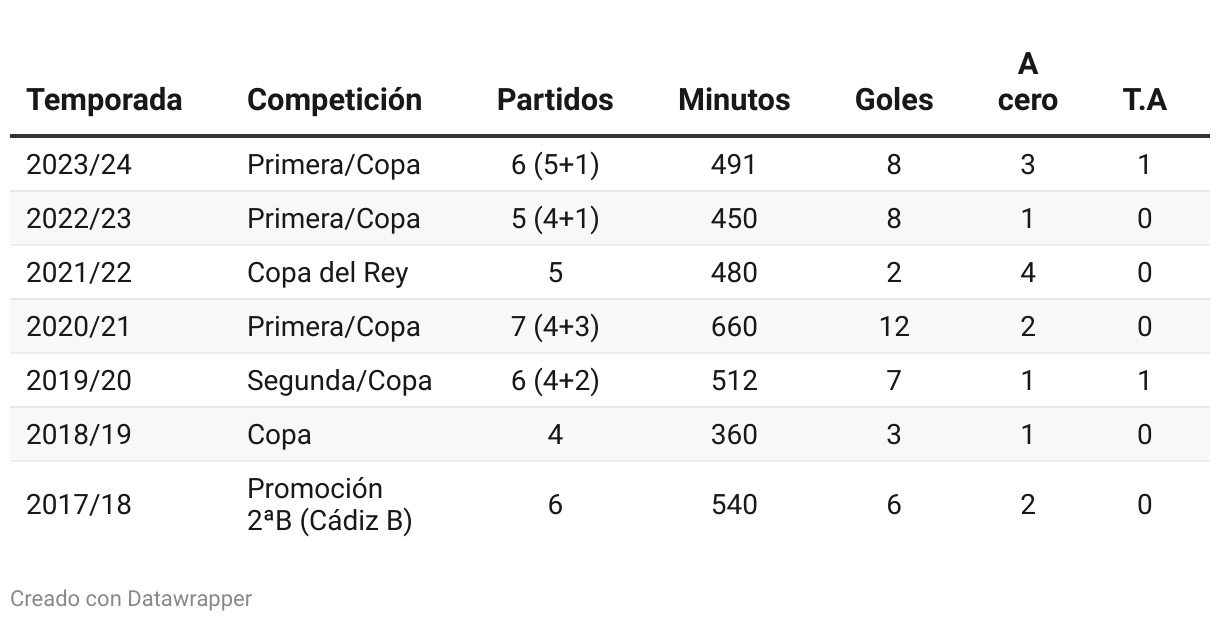1220x622 pixels.
Task: Click the A cero column header
Action: (x=1027, y=83)
